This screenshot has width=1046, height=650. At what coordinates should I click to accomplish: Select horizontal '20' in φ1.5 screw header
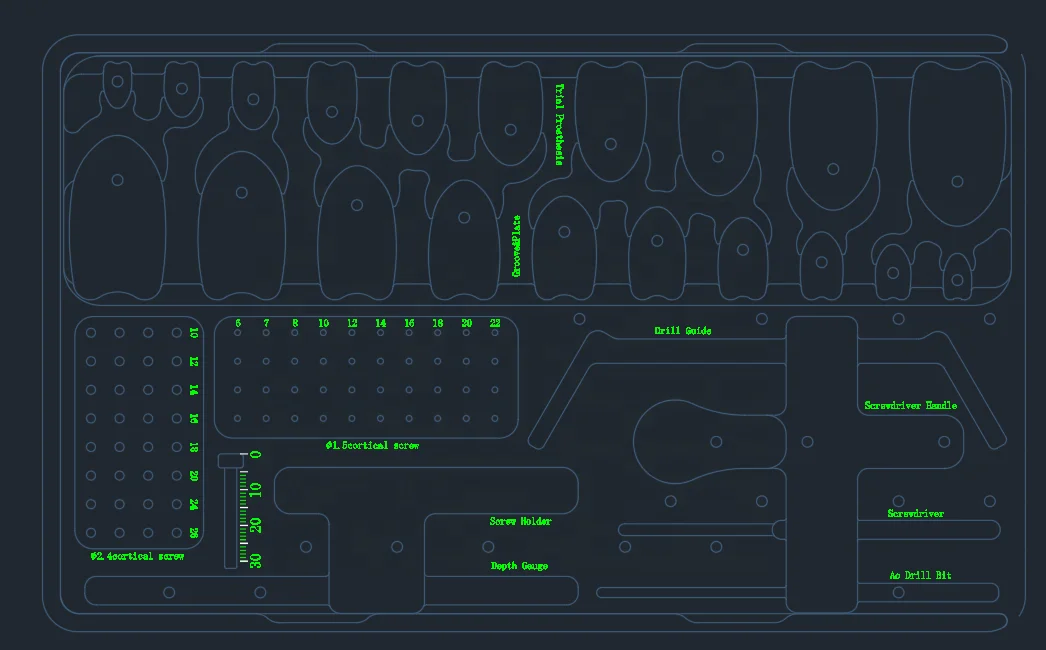point(466,323)
